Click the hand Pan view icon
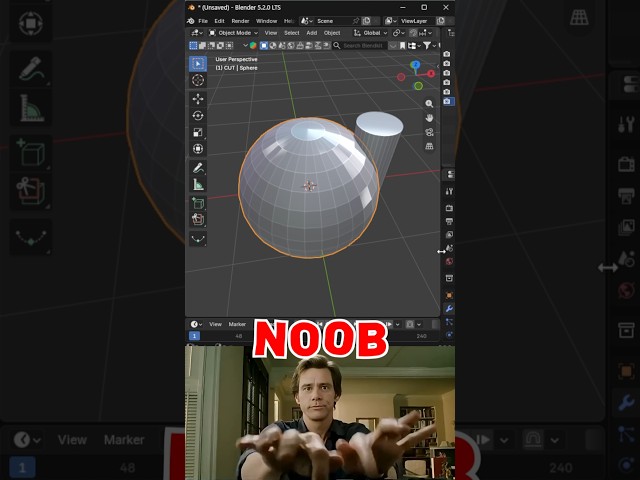The height and width of the screenshot is (480, 640). [x=429, y=118]
